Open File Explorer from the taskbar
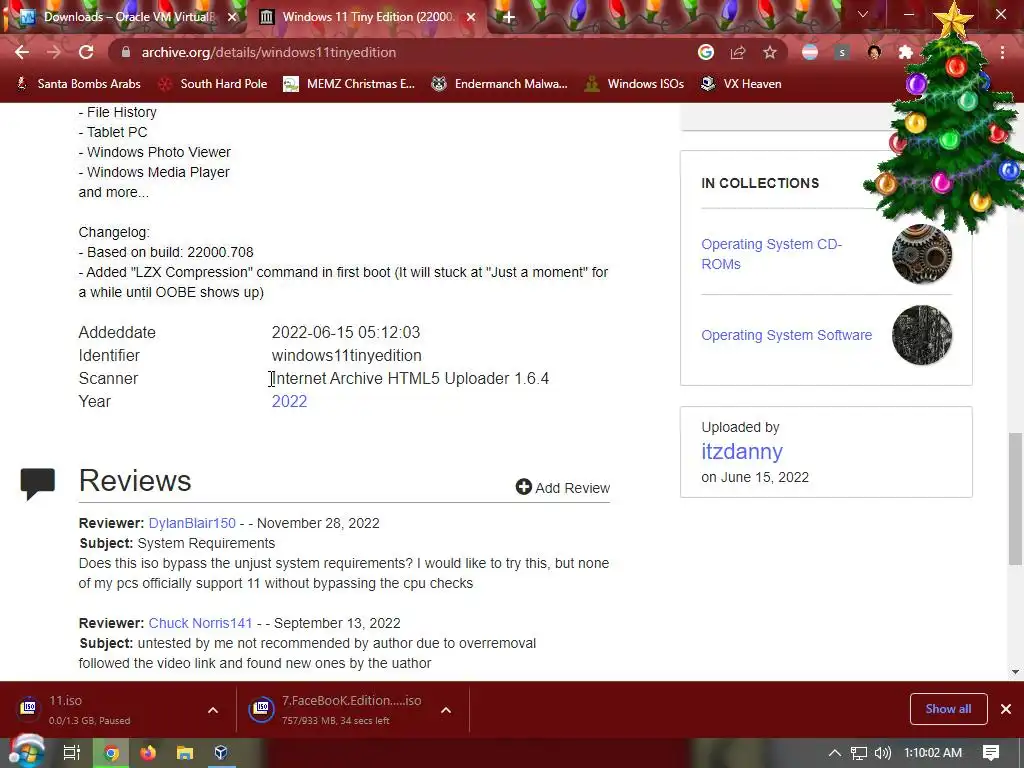This screenshot has height=768, width=1024. pos(185,753)
